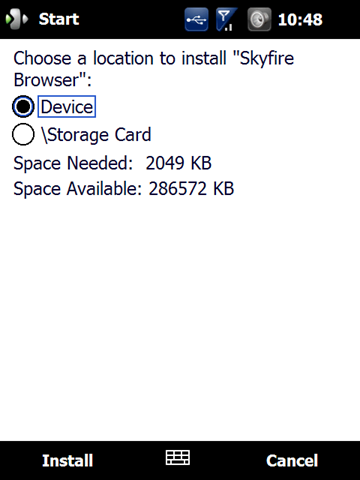Click the 286572 KB value
Image resolution: width=360 pixels, height=480 pixels.
(x=191, y=188)
